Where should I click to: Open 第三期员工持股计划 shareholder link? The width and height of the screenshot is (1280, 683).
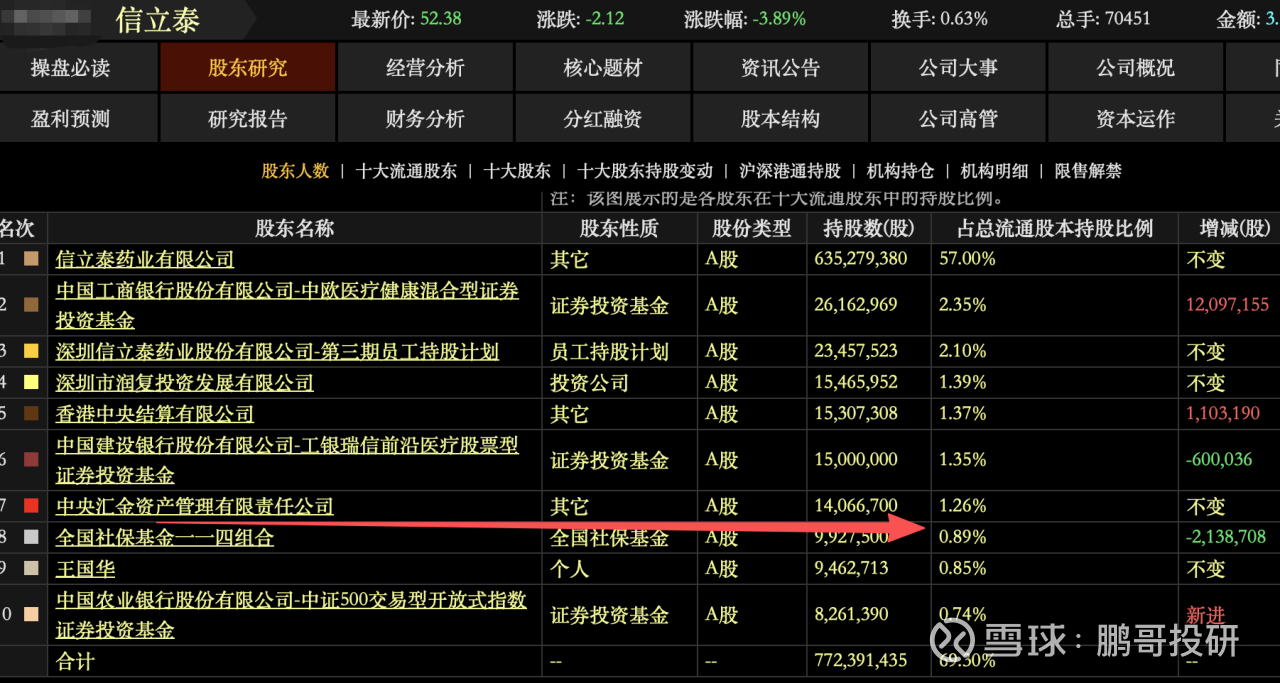[x=277, y=351]
